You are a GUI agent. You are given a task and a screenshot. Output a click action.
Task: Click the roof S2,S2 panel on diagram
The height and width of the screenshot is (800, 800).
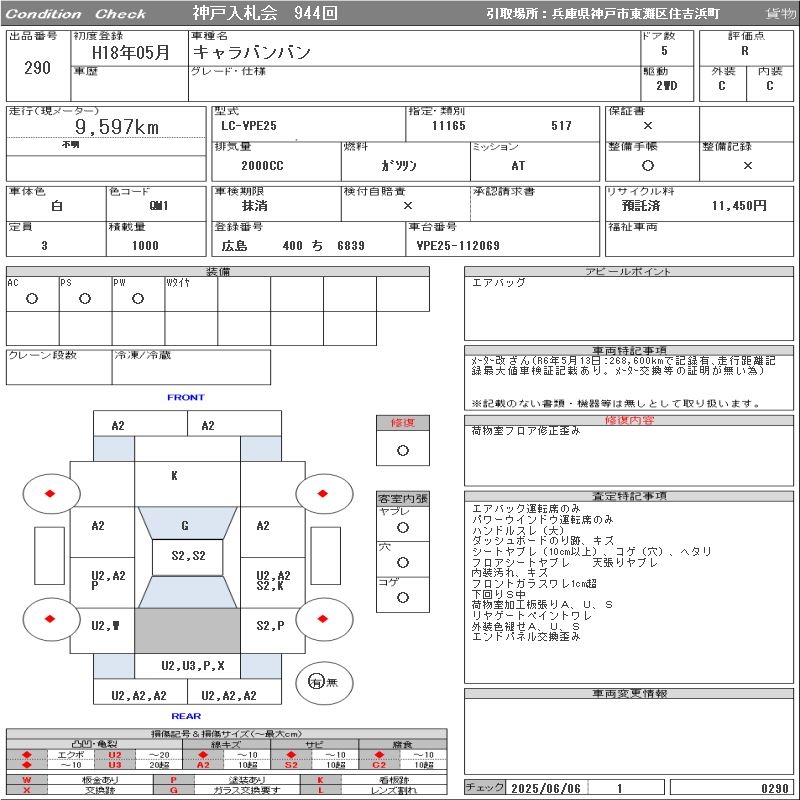[x=188, y=557]
